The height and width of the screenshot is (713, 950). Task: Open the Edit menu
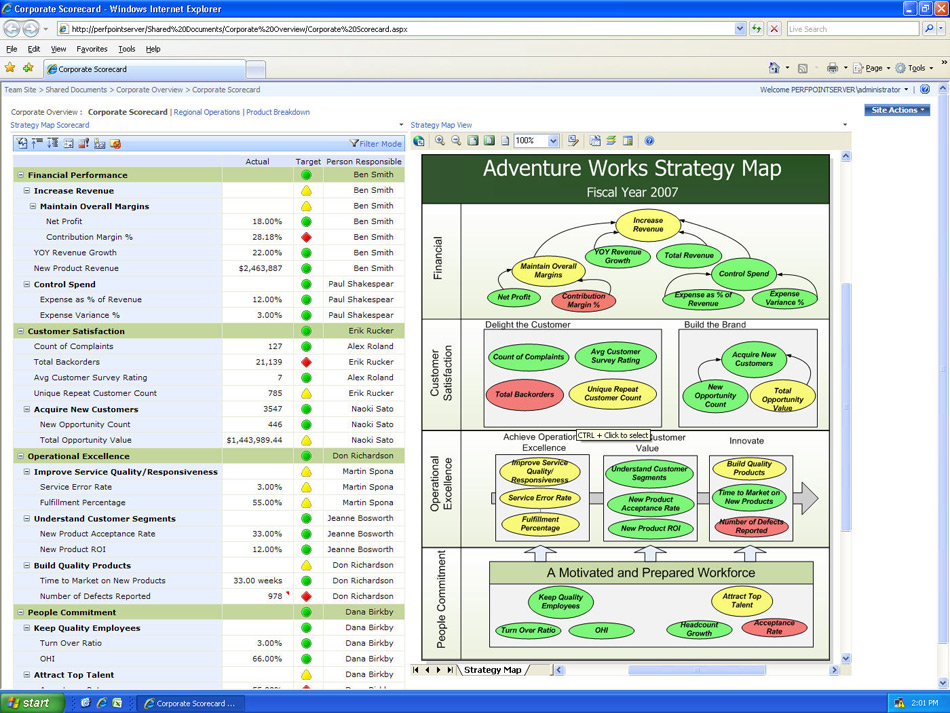34,49
